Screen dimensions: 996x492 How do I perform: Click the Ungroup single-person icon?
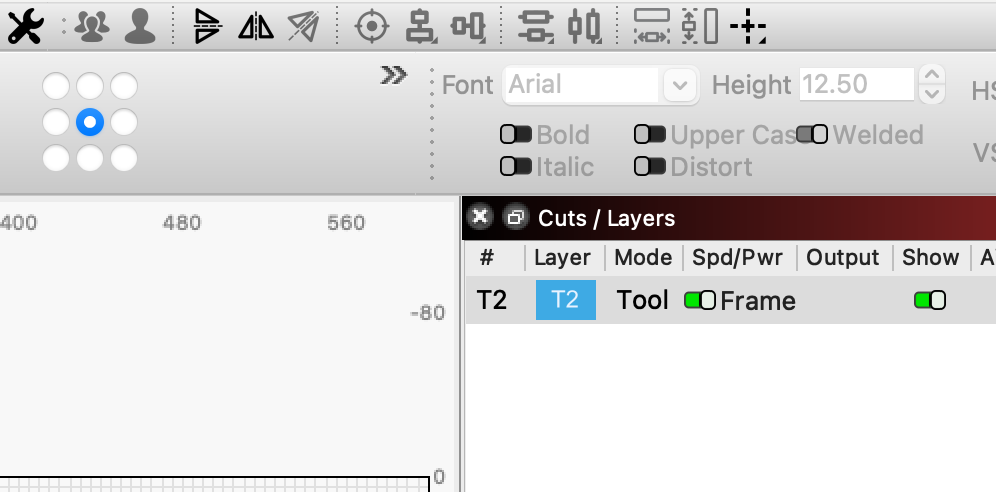[140, 27]
